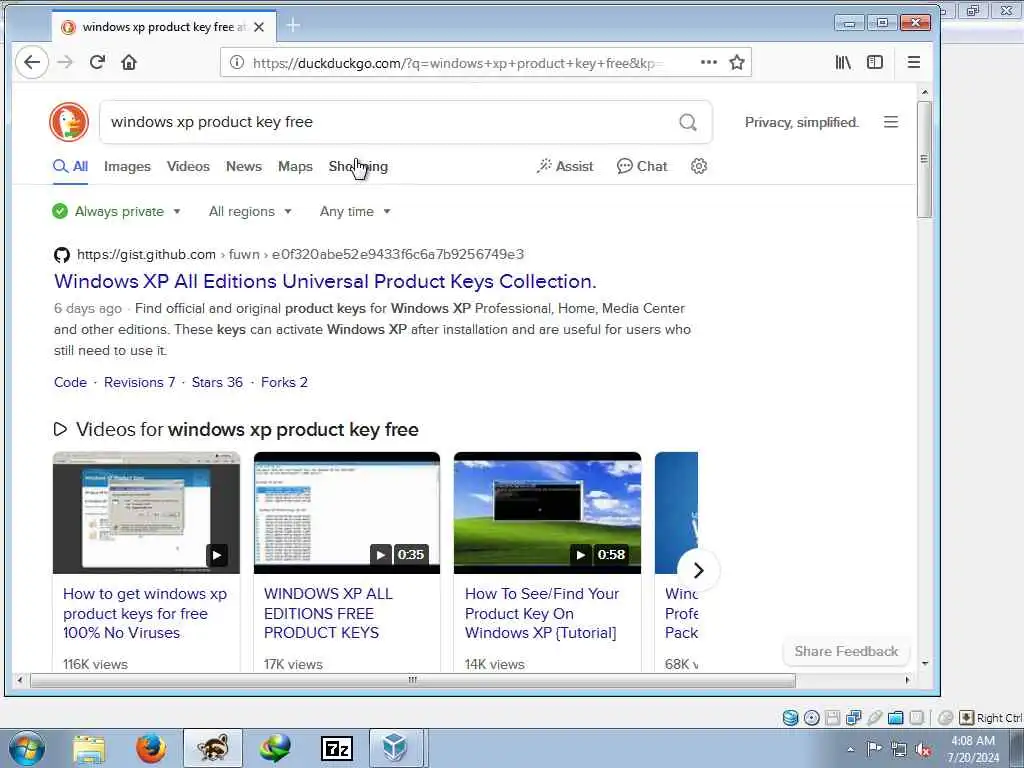Screen dimensions: 1024x768
Task: Click the horizontal scrollbar thumb
Action: coord(413,680)
